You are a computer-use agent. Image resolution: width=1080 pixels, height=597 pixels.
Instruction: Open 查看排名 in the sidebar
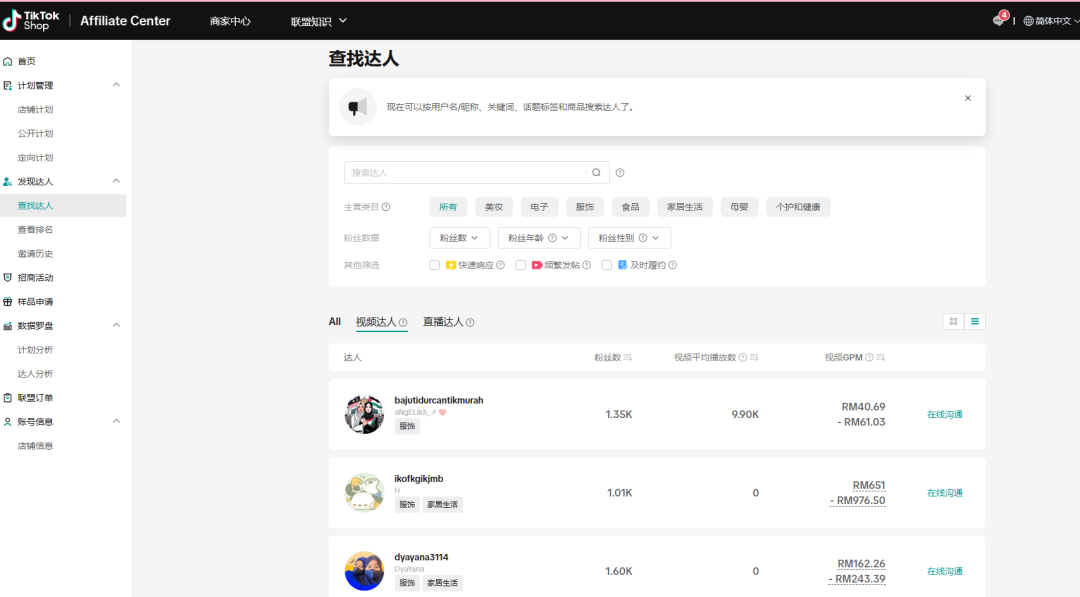coord(35,230)
